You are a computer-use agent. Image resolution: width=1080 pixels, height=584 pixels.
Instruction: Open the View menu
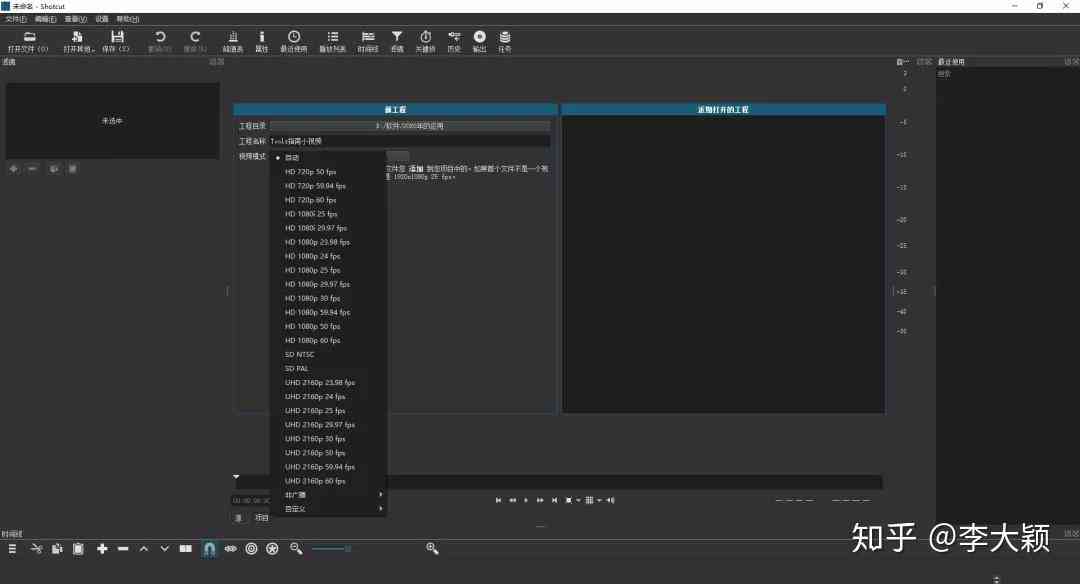coord(76,19)
